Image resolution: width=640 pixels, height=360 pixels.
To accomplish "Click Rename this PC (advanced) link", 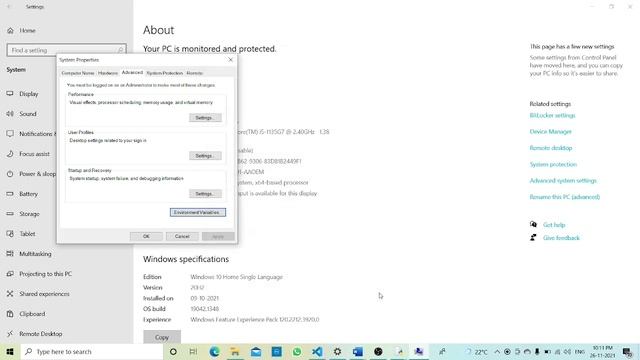I will (564, 197).
